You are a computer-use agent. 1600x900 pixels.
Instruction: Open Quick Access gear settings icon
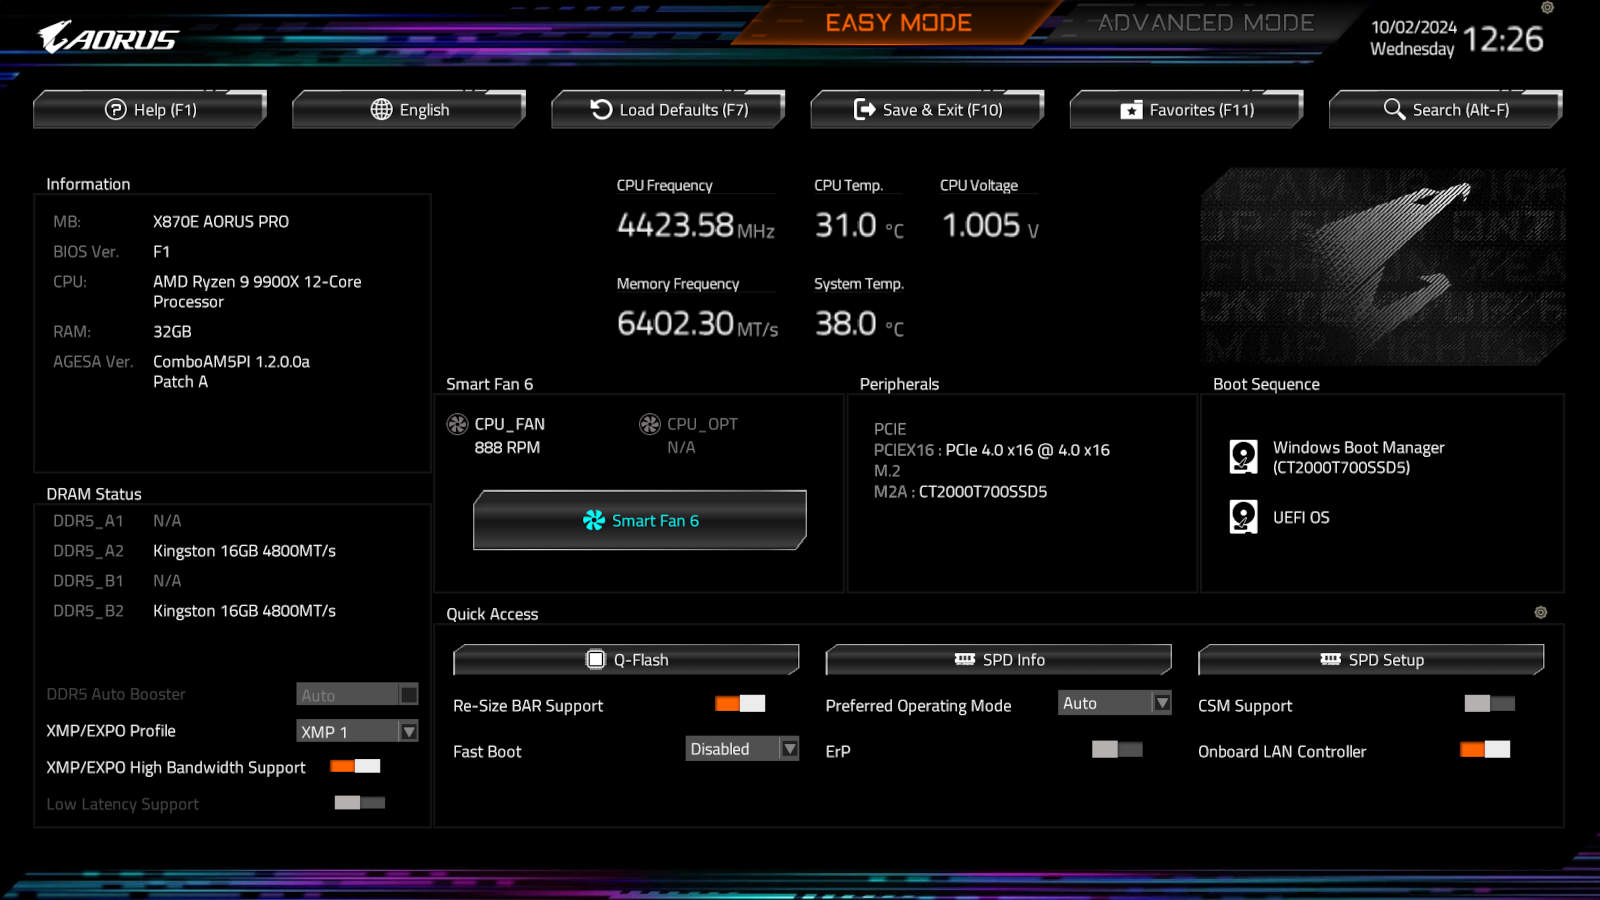[x=1541, y=612]
